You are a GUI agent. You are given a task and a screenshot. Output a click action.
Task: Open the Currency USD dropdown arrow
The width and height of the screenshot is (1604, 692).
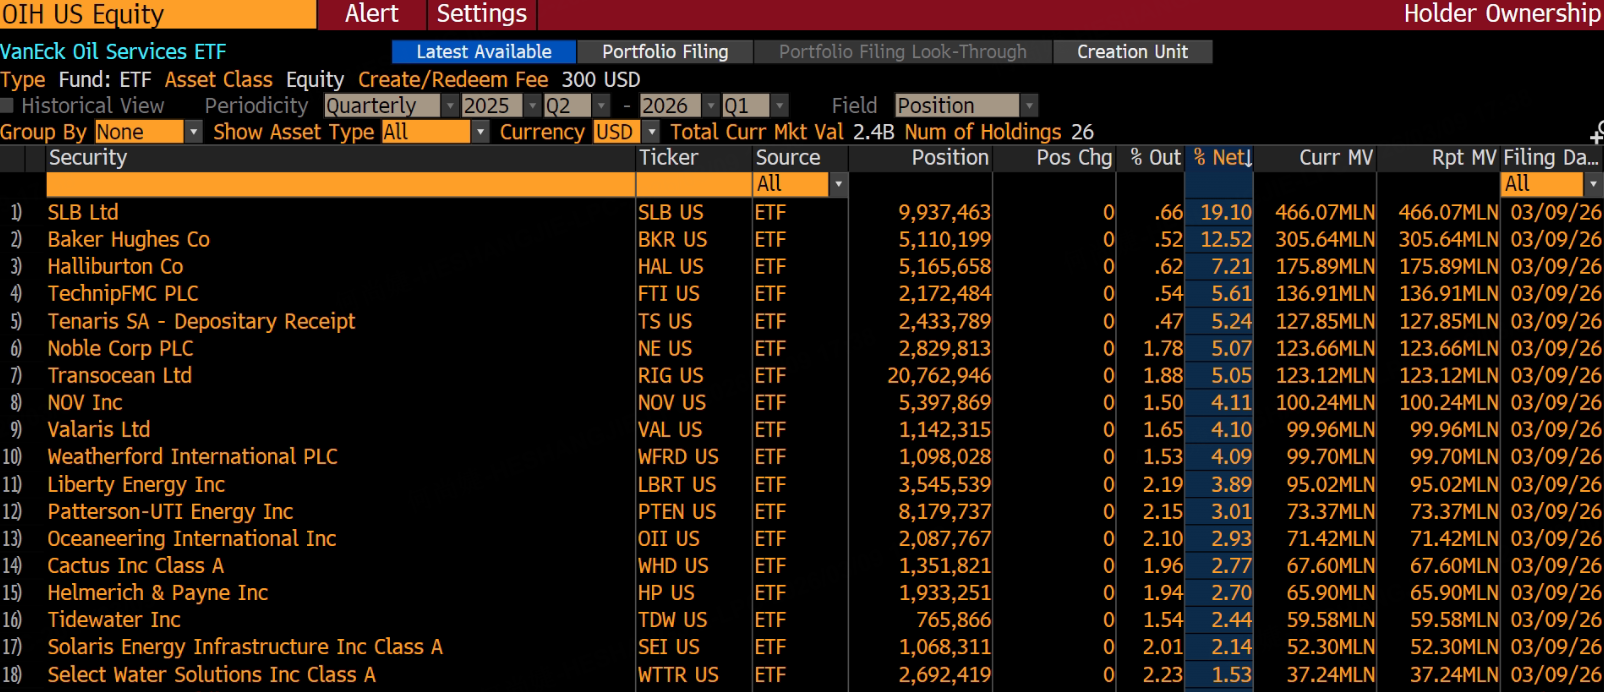click(651, 132)
